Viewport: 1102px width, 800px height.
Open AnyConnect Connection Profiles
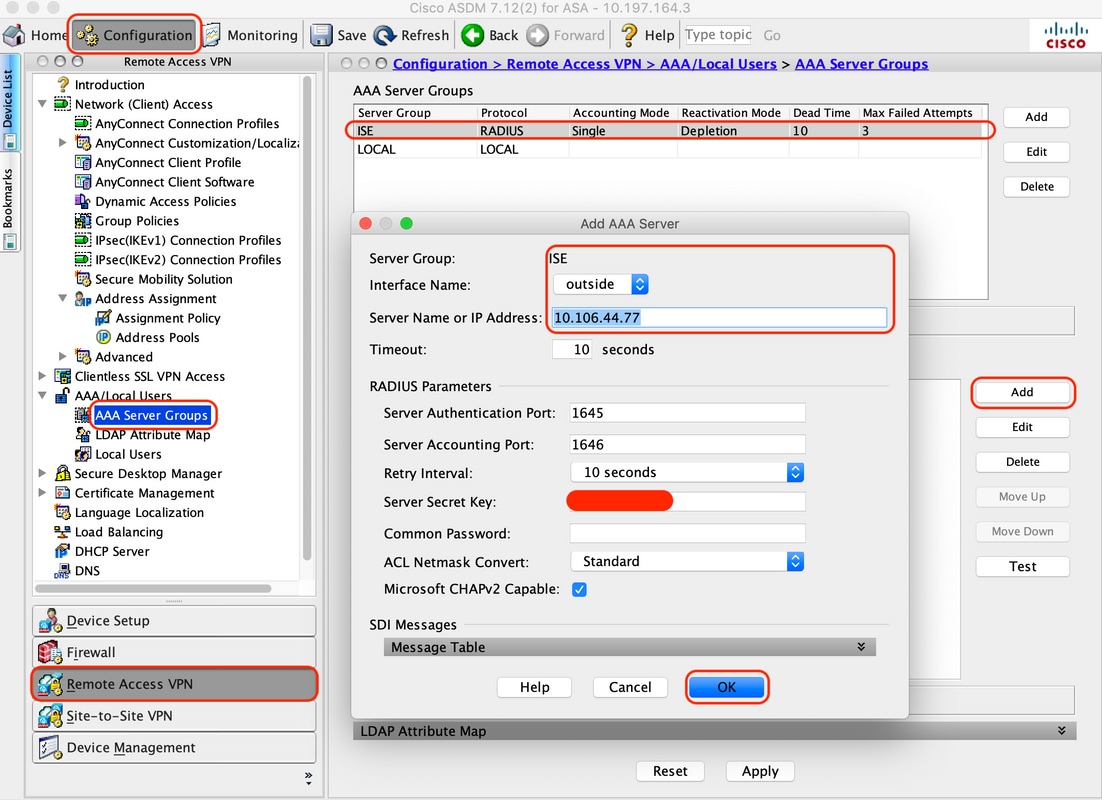point(187,124)
